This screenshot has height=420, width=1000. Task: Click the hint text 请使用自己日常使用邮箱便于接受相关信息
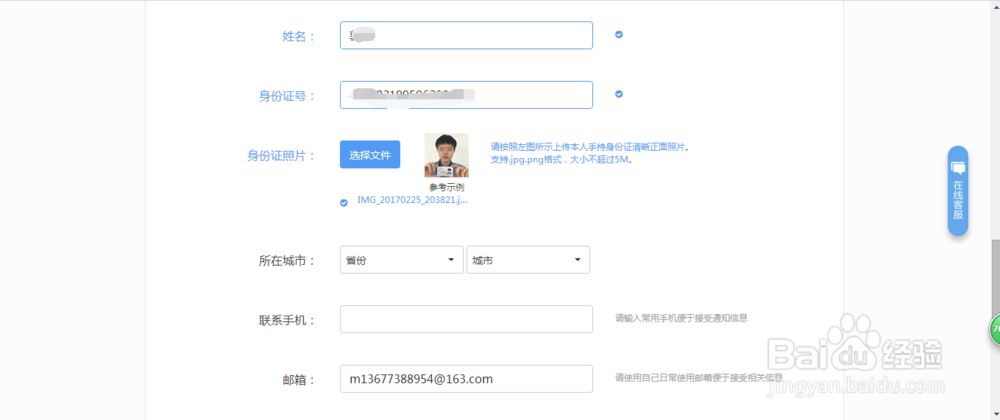698,377
